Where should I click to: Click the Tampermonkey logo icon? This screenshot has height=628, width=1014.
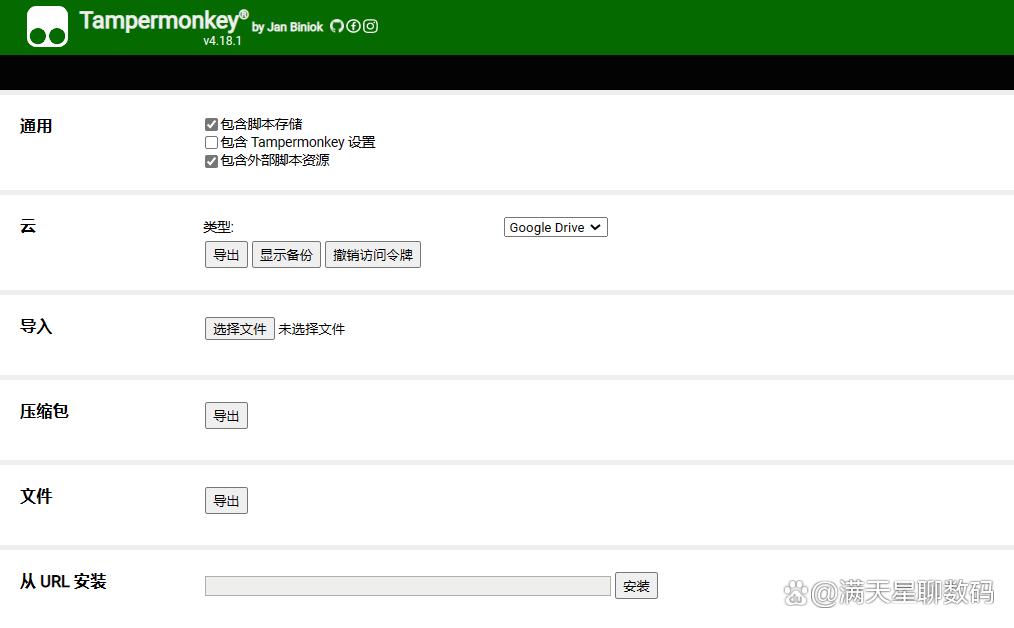coord(47,27)
